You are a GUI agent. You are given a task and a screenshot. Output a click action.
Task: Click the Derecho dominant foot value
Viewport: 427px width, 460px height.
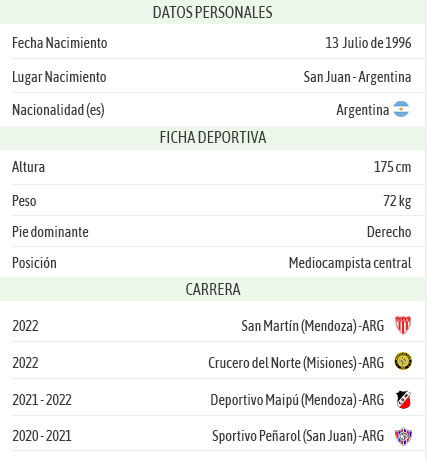tap(389, 232)
